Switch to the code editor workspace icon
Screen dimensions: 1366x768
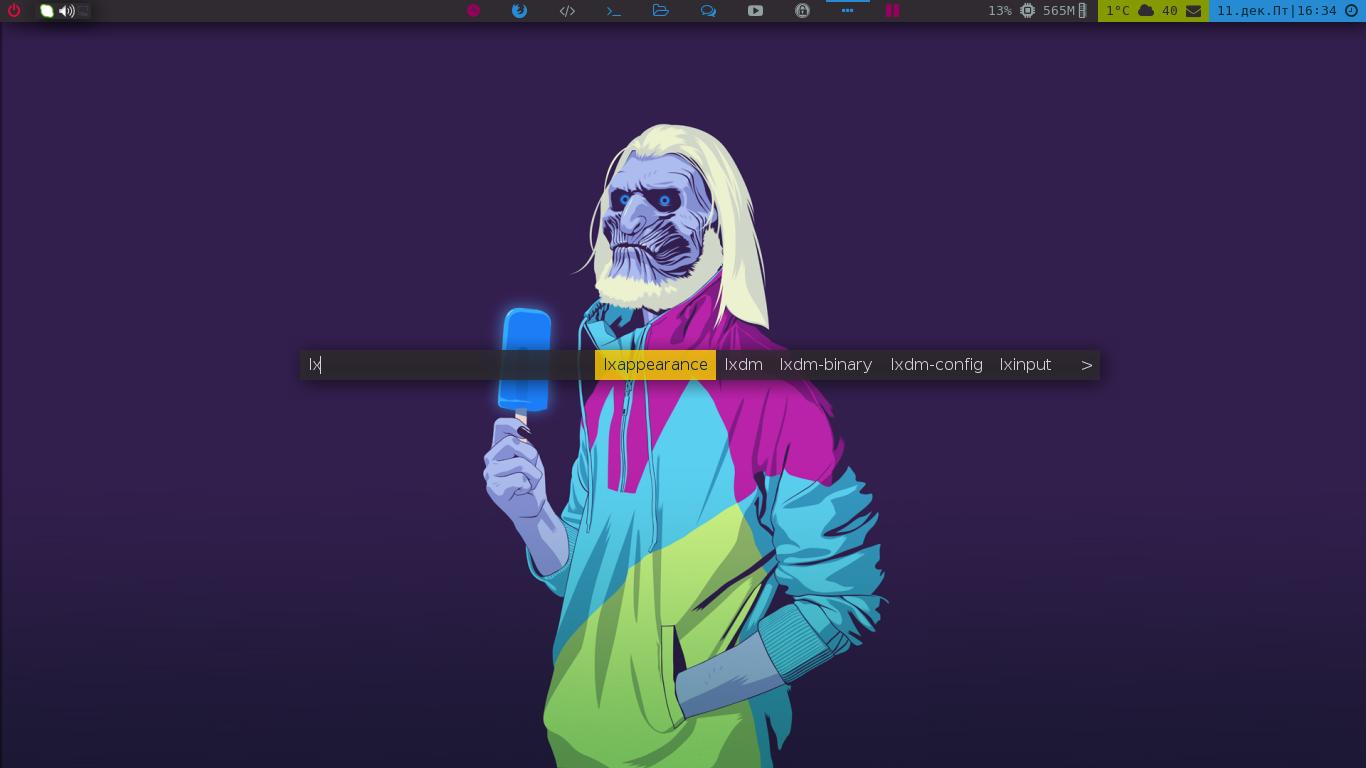pos(567,11)
